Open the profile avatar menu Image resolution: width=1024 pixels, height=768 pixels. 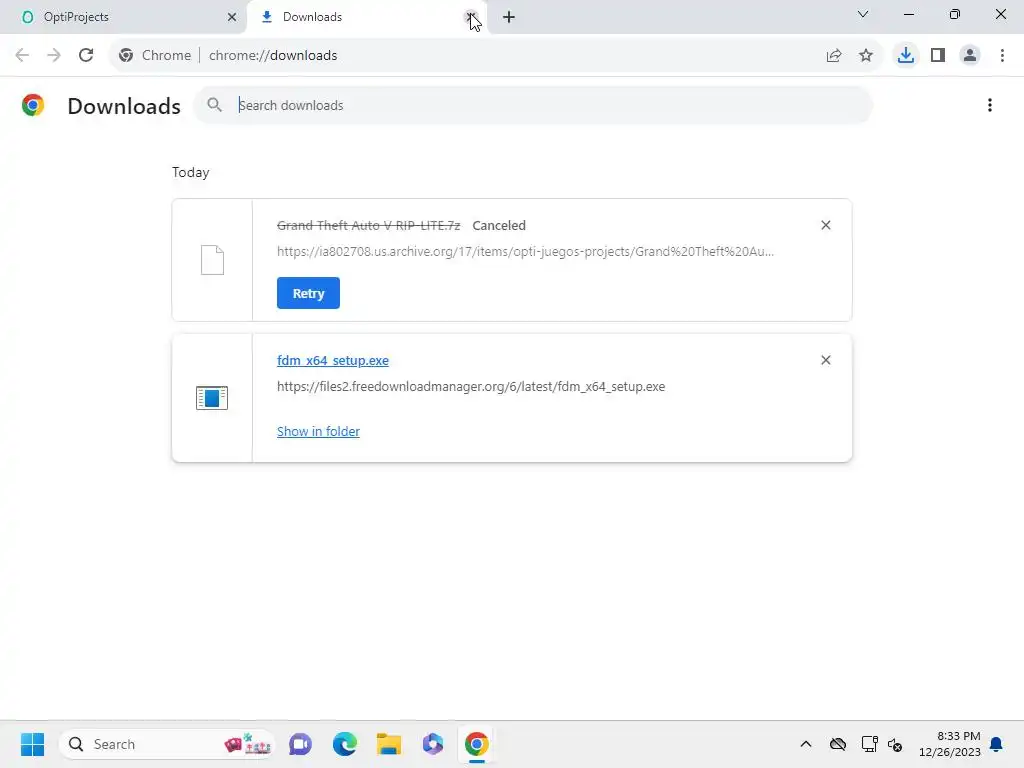(x=970, y=56)
